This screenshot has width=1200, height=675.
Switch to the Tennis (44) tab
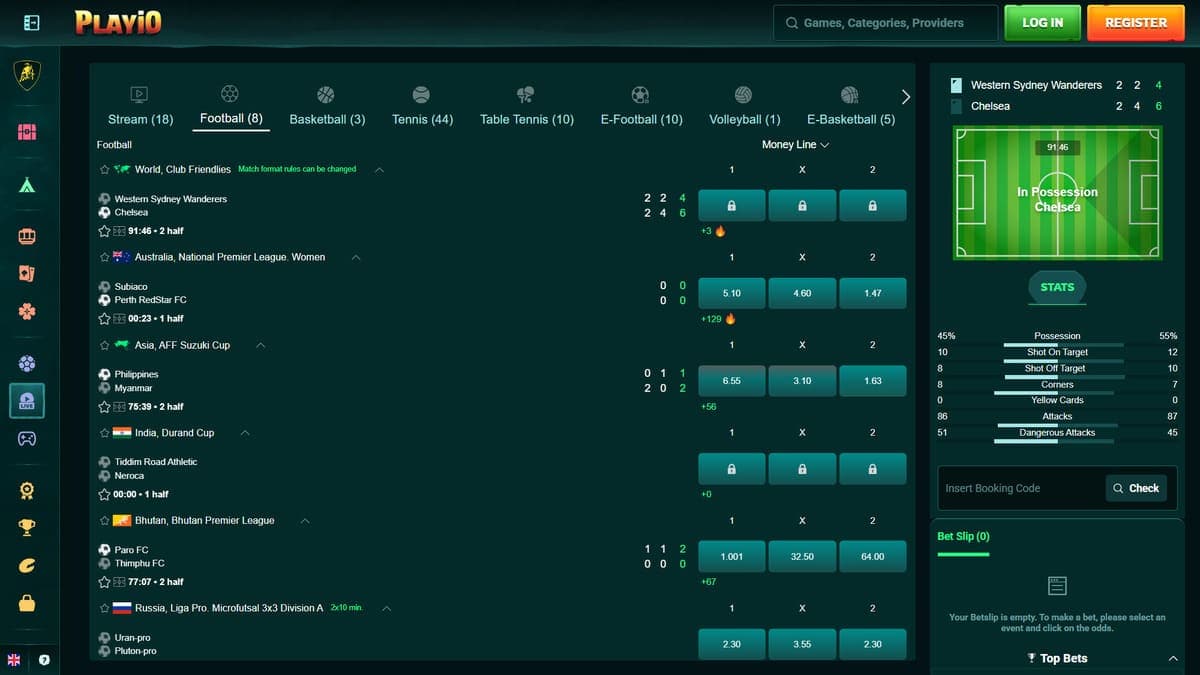click(422, 108)
